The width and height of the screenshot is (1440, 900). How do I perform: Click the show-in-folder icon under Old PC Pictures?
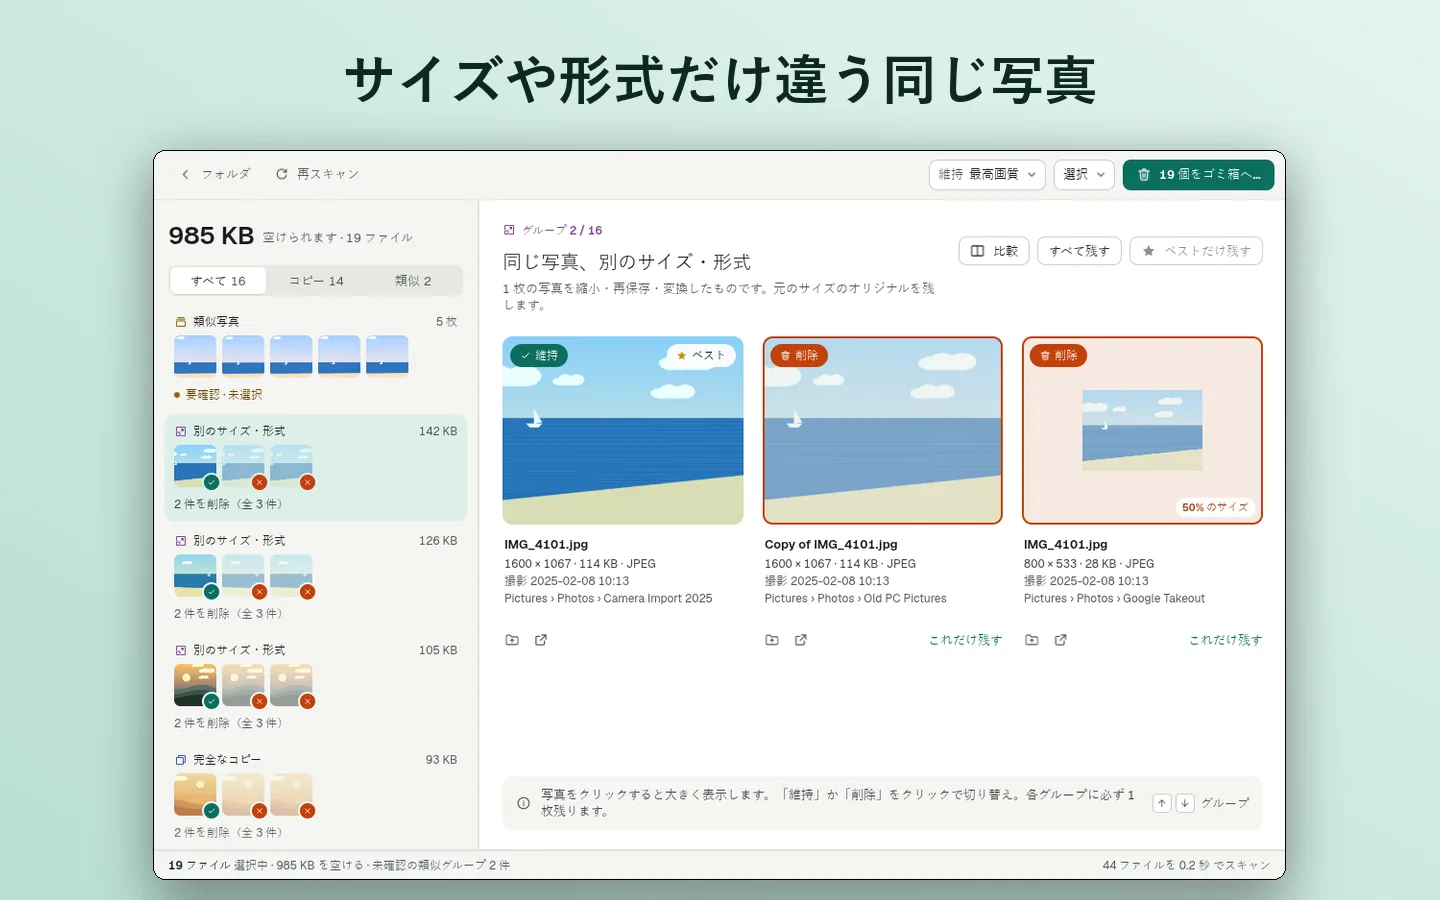tap(772, 640)
